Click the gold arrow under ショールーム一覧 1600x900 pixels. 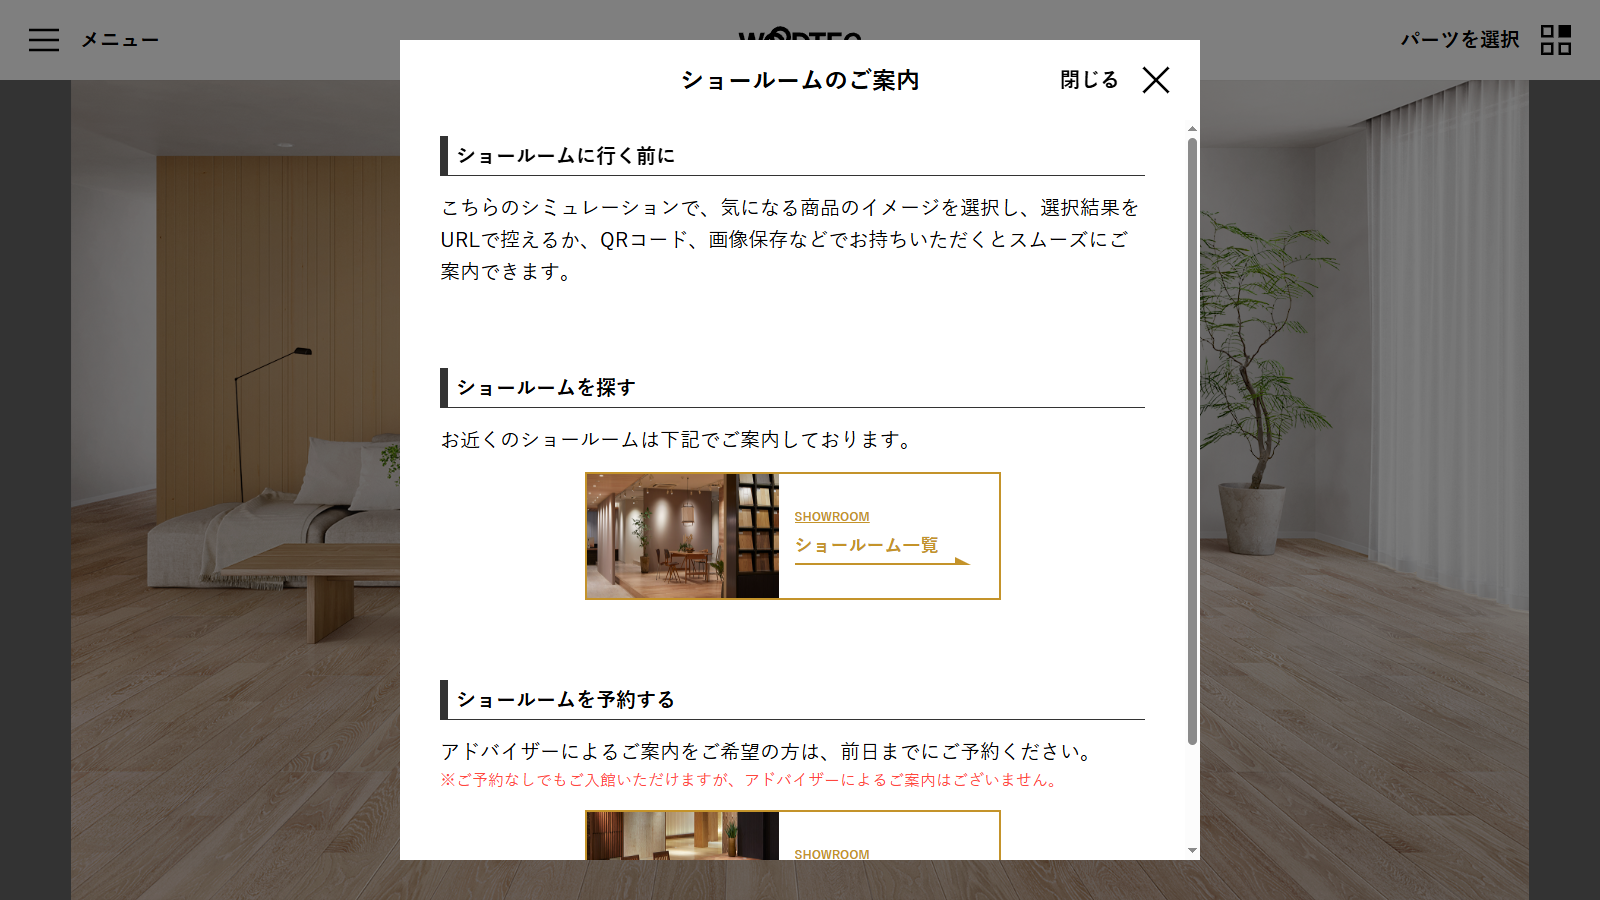pos(960,562)
